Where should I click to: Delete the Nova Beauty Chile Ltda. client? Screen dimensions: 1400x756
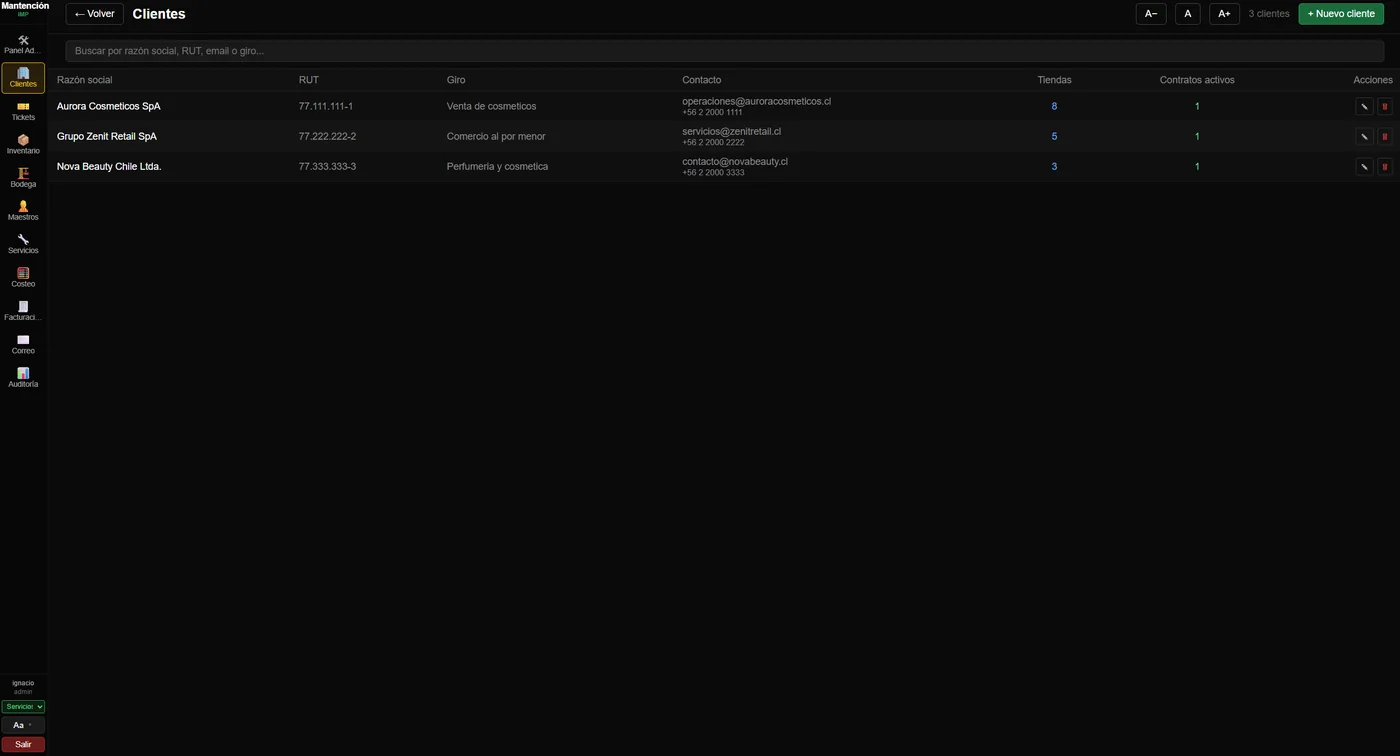[1385, 166]
